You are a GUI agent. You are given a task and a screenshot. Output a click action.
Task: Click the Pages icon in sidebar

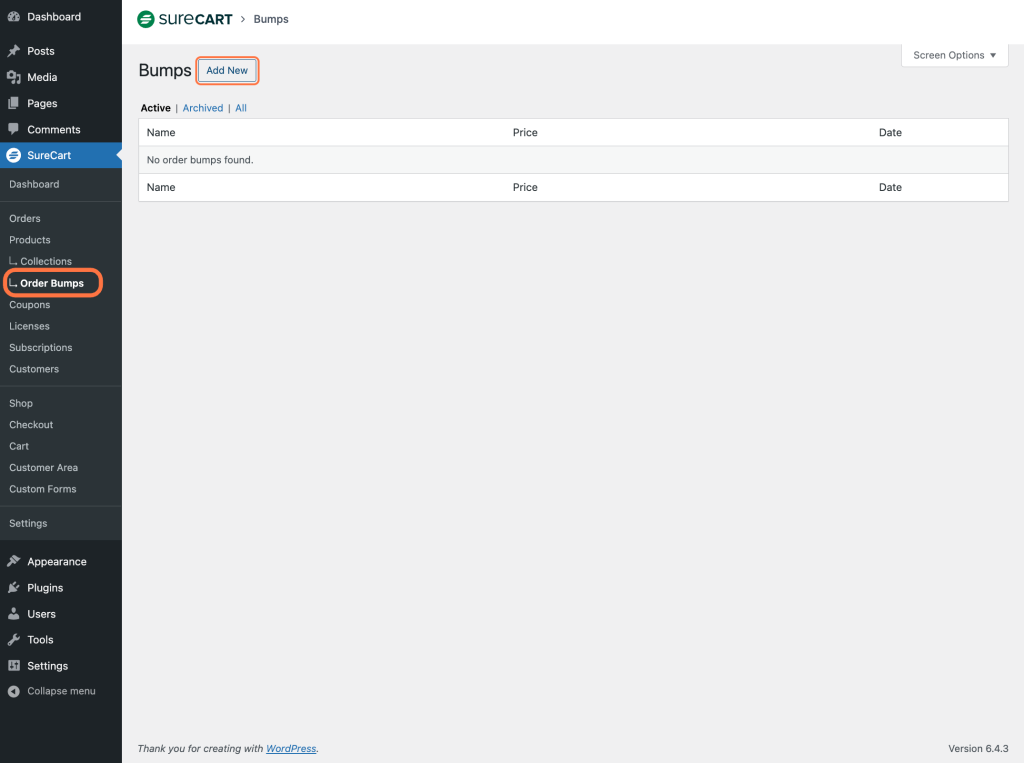14,103
